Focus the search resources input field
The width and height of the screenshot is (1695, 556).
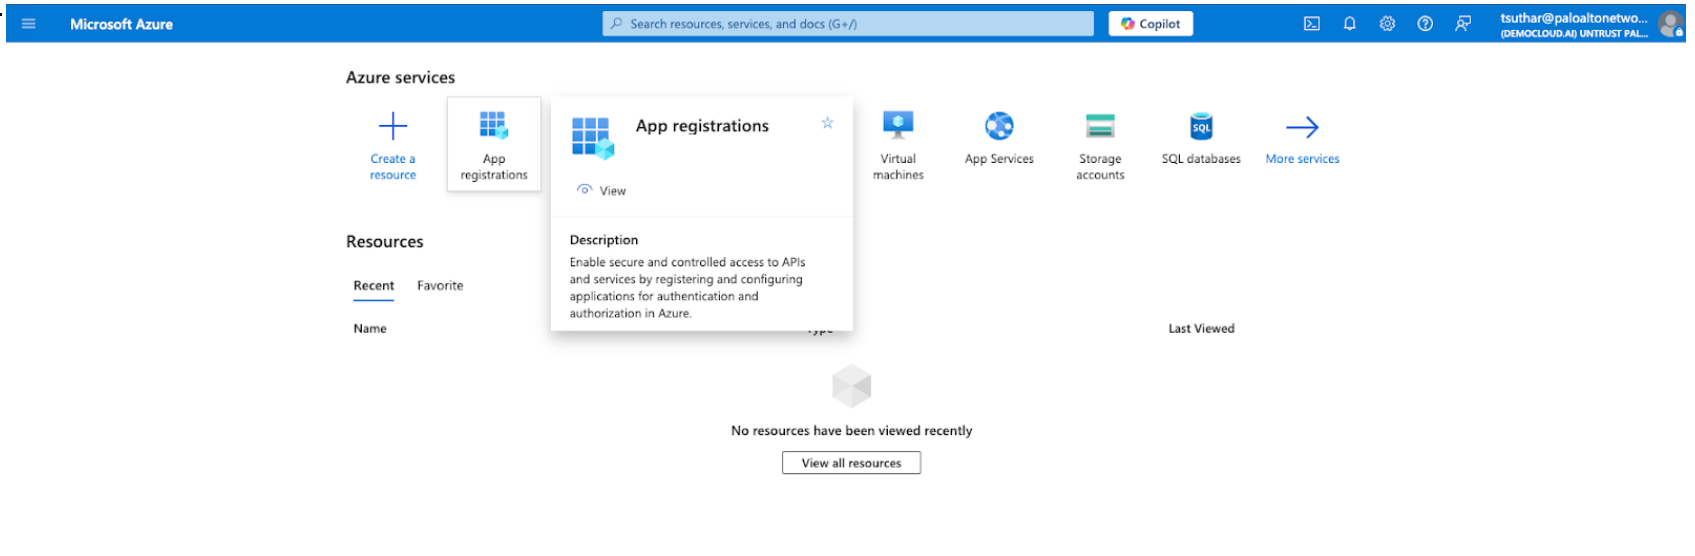point(848,24)
